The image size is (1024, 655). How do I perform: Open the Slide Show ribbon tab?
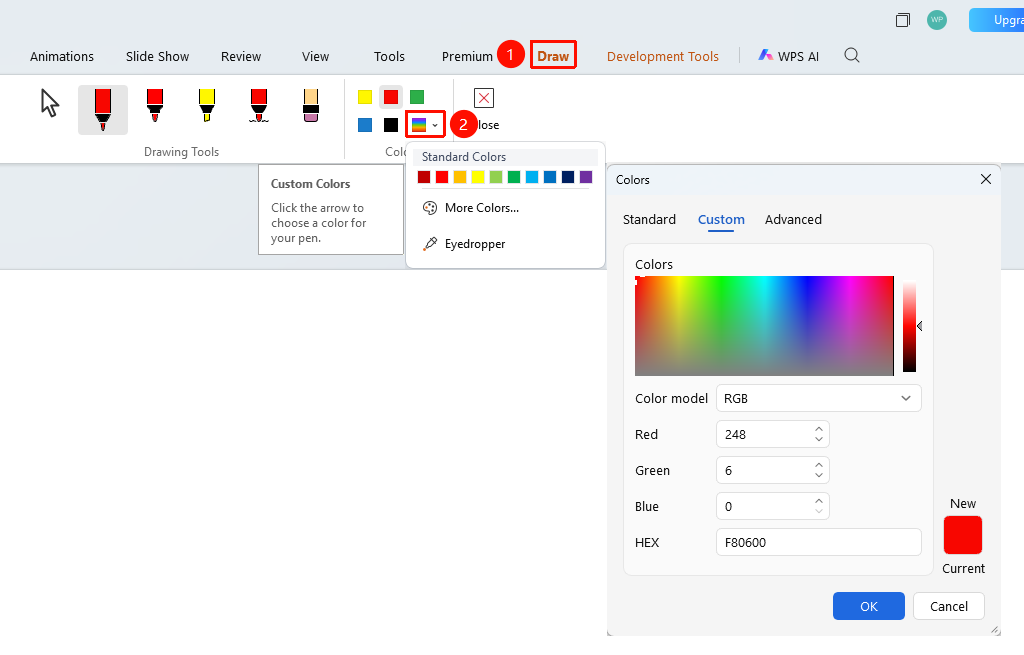click(x=157, y=56)
